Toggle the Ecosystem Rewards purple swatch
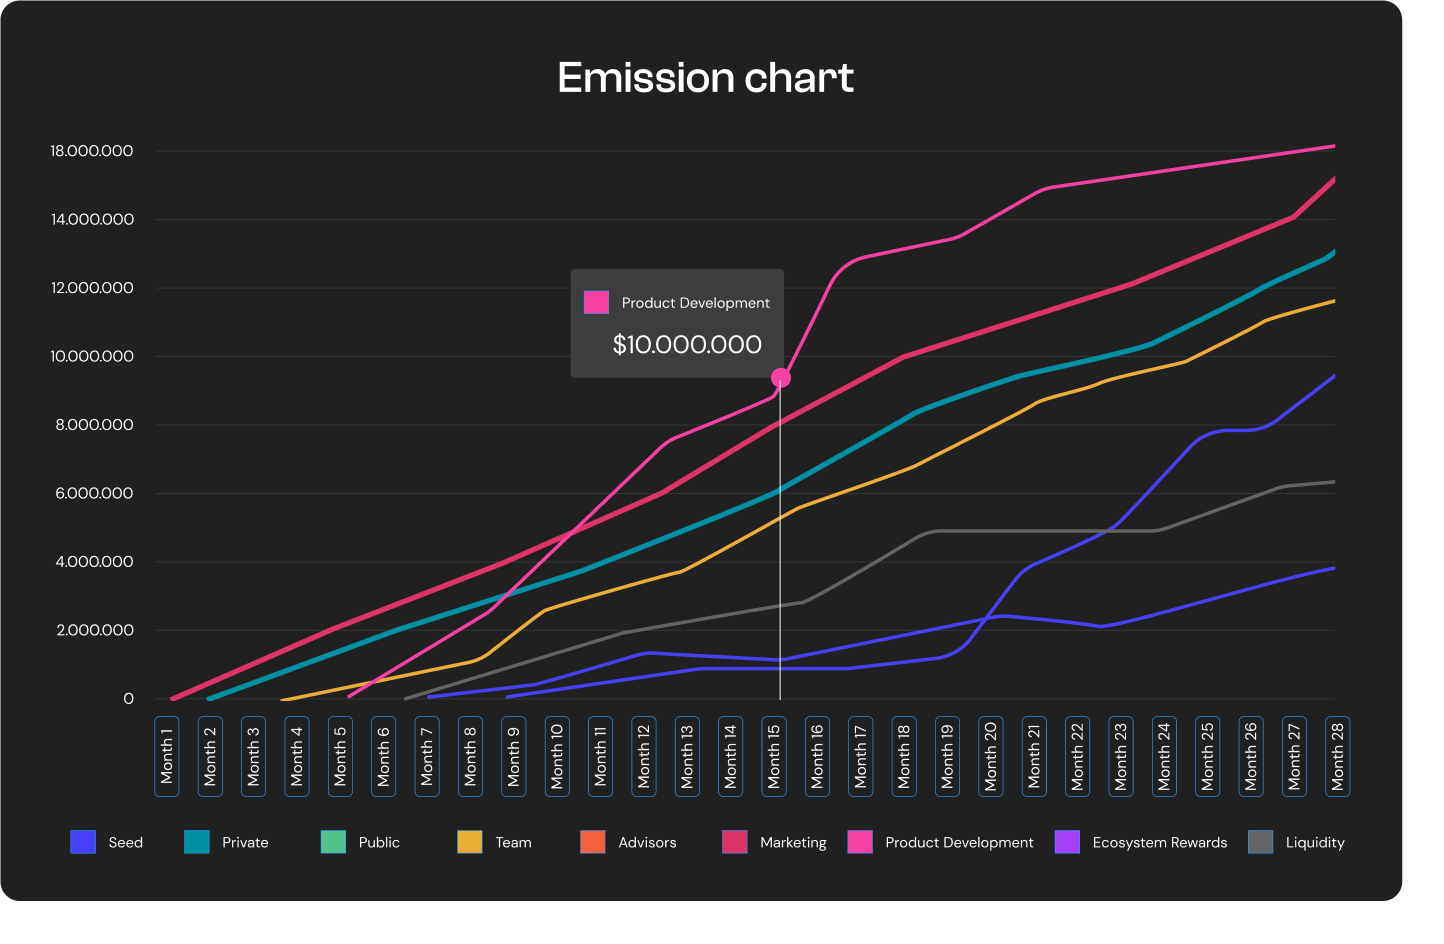Screen dimensions: 1444x944 pyautogui.click(x=1067, y=842)
